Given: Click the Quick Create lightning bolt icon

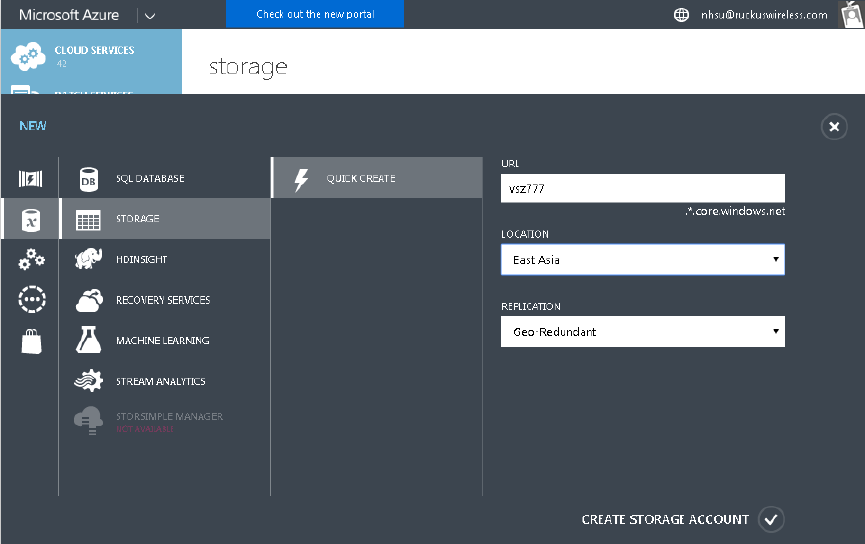Looking at the screenshot, I should coord(301,180).
